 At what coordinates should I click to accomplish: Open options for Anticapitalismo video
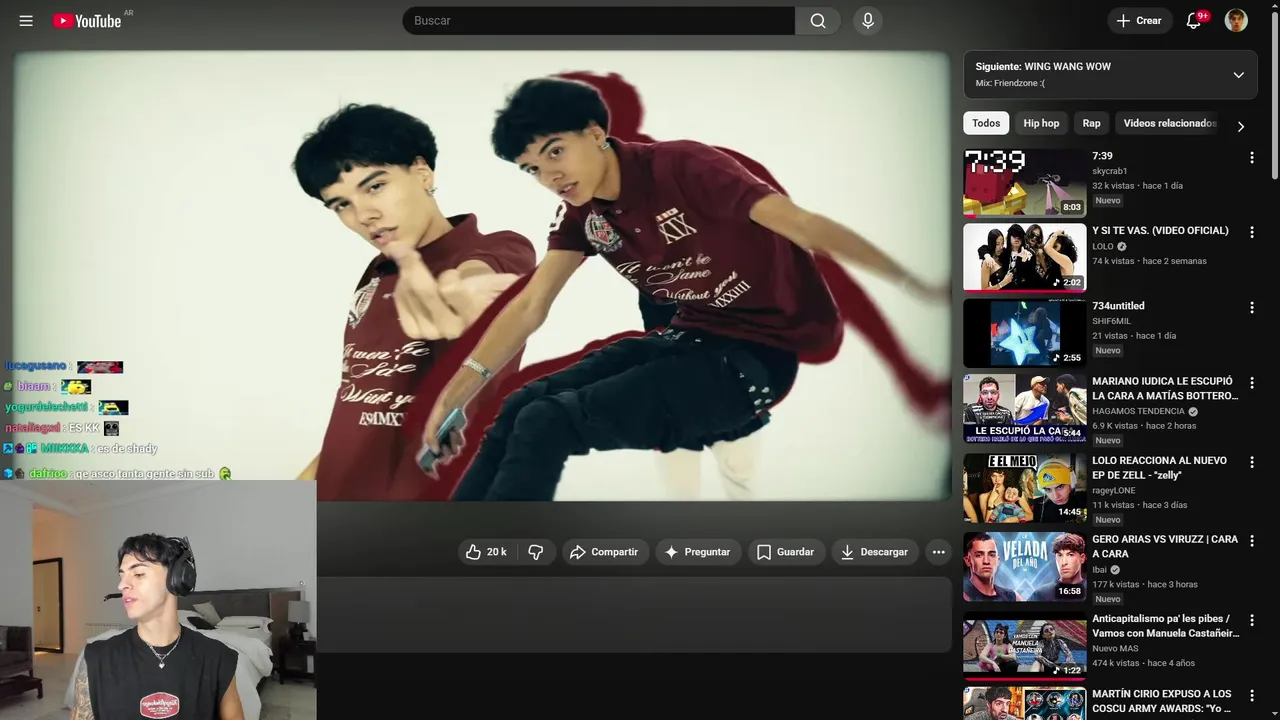click(x=1251, y=619)
